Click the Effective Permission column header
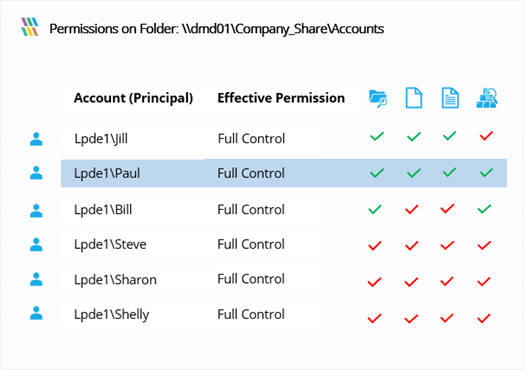 [x=281, y=98]
